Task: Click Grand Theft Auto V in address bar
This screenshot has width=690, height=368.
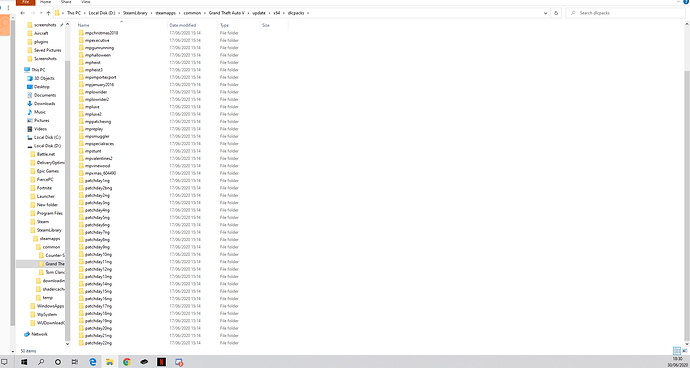Action: 226,13
